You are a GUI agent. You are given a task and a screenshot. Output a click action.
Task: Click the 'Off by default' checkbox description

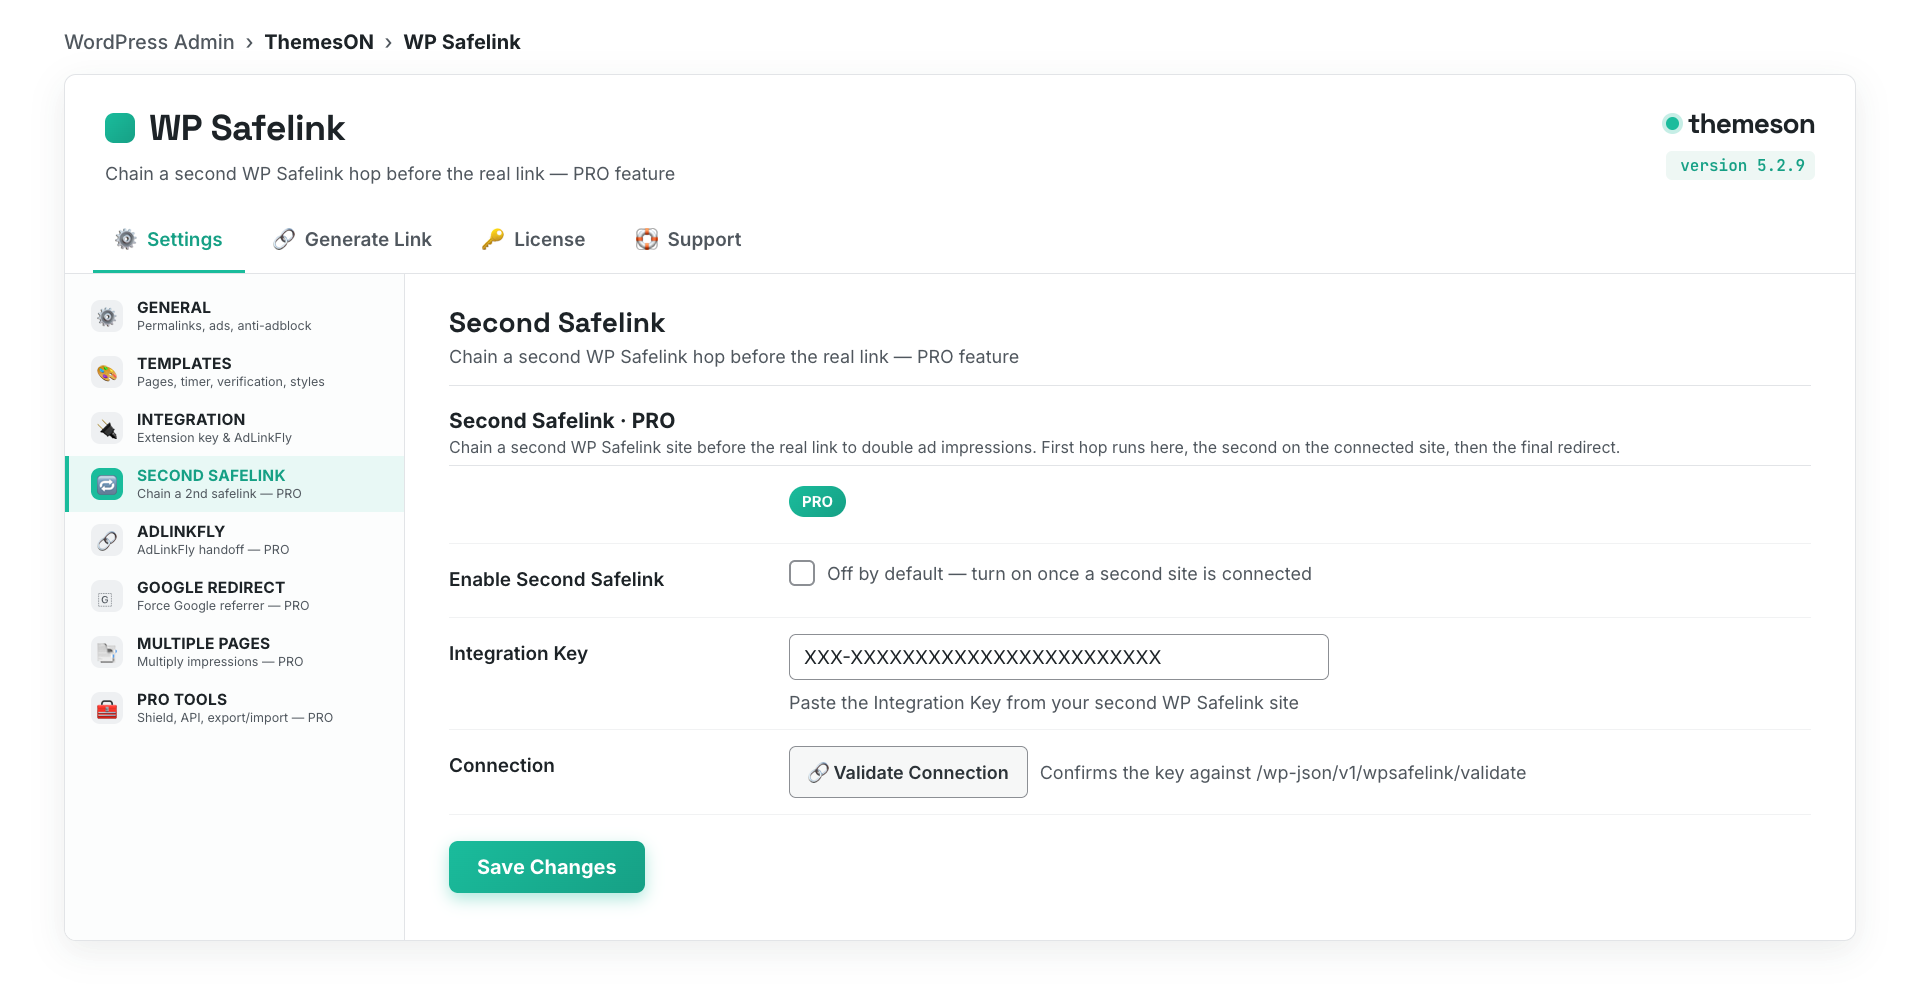click(1069, 574)
